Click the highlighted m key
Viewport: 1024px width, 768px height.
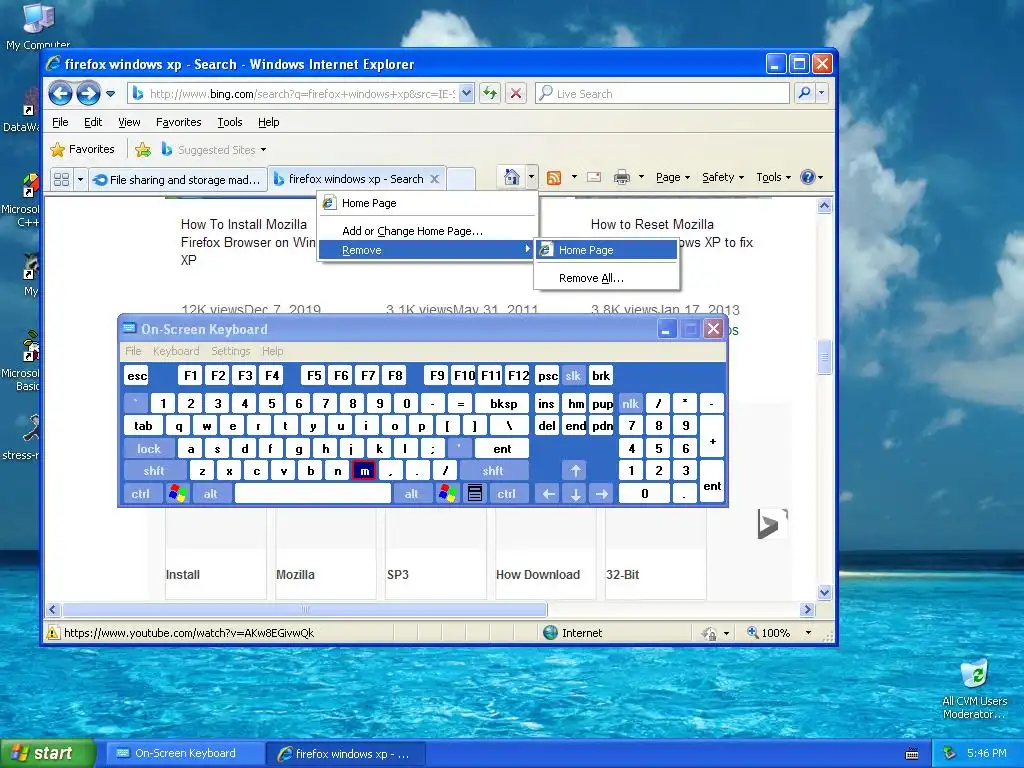click(x=364, y=471)
